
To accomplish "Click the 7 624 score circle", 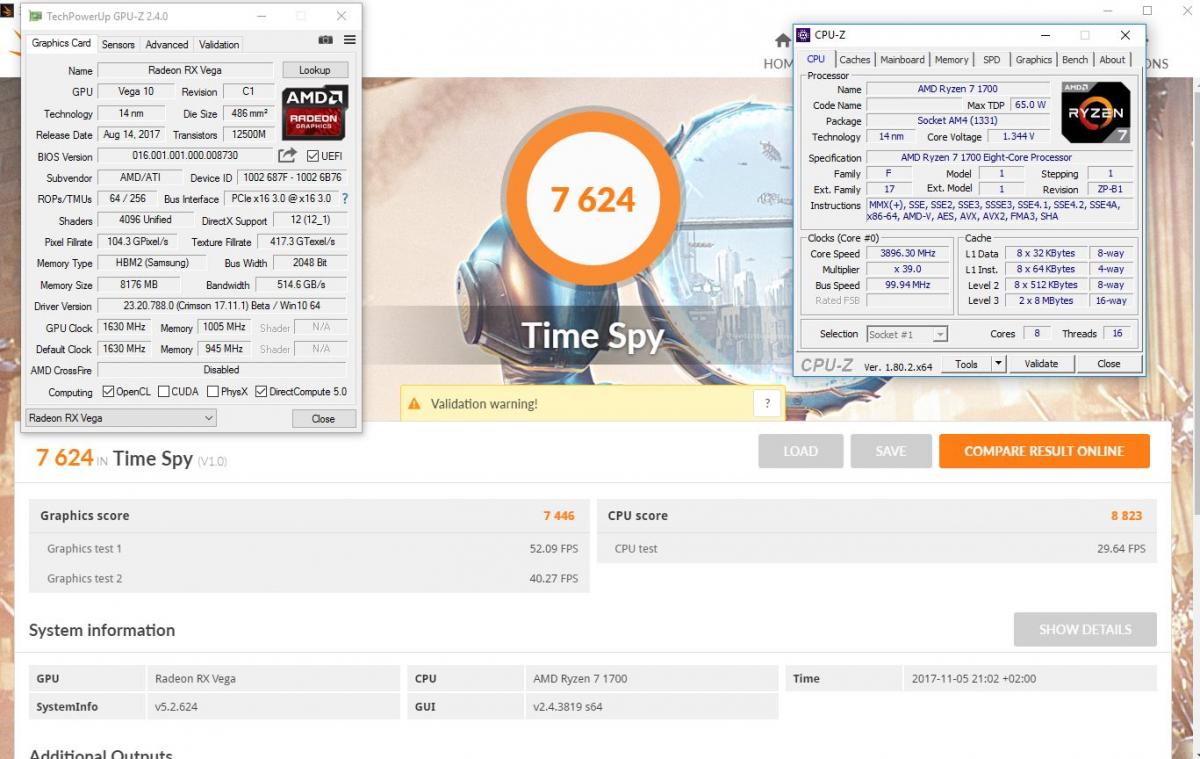I will [593, 198].
